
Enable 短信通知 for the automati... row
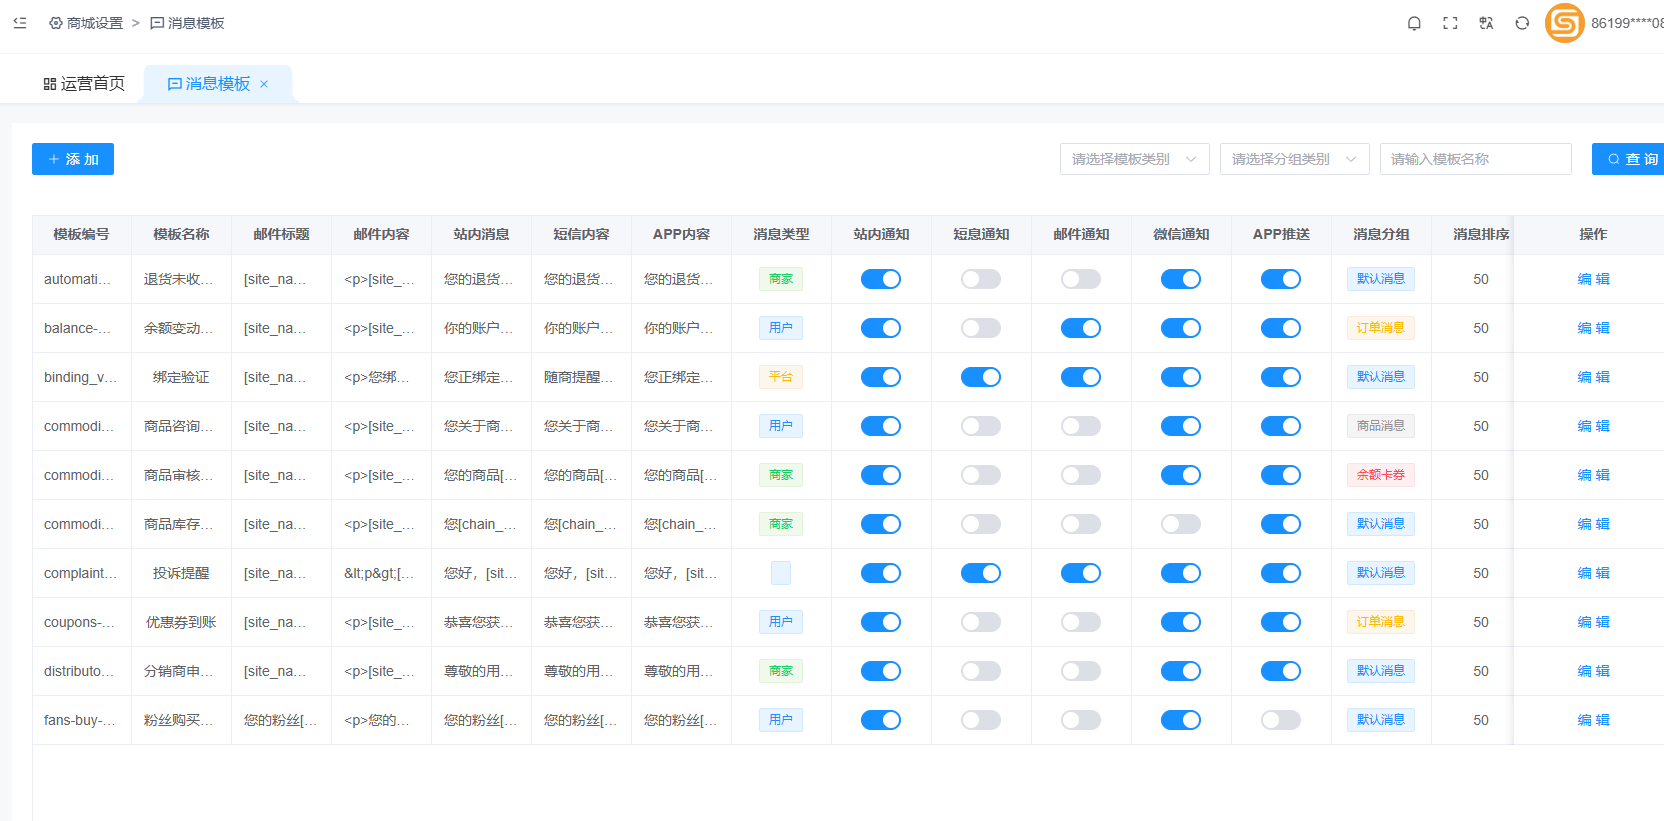981,279
